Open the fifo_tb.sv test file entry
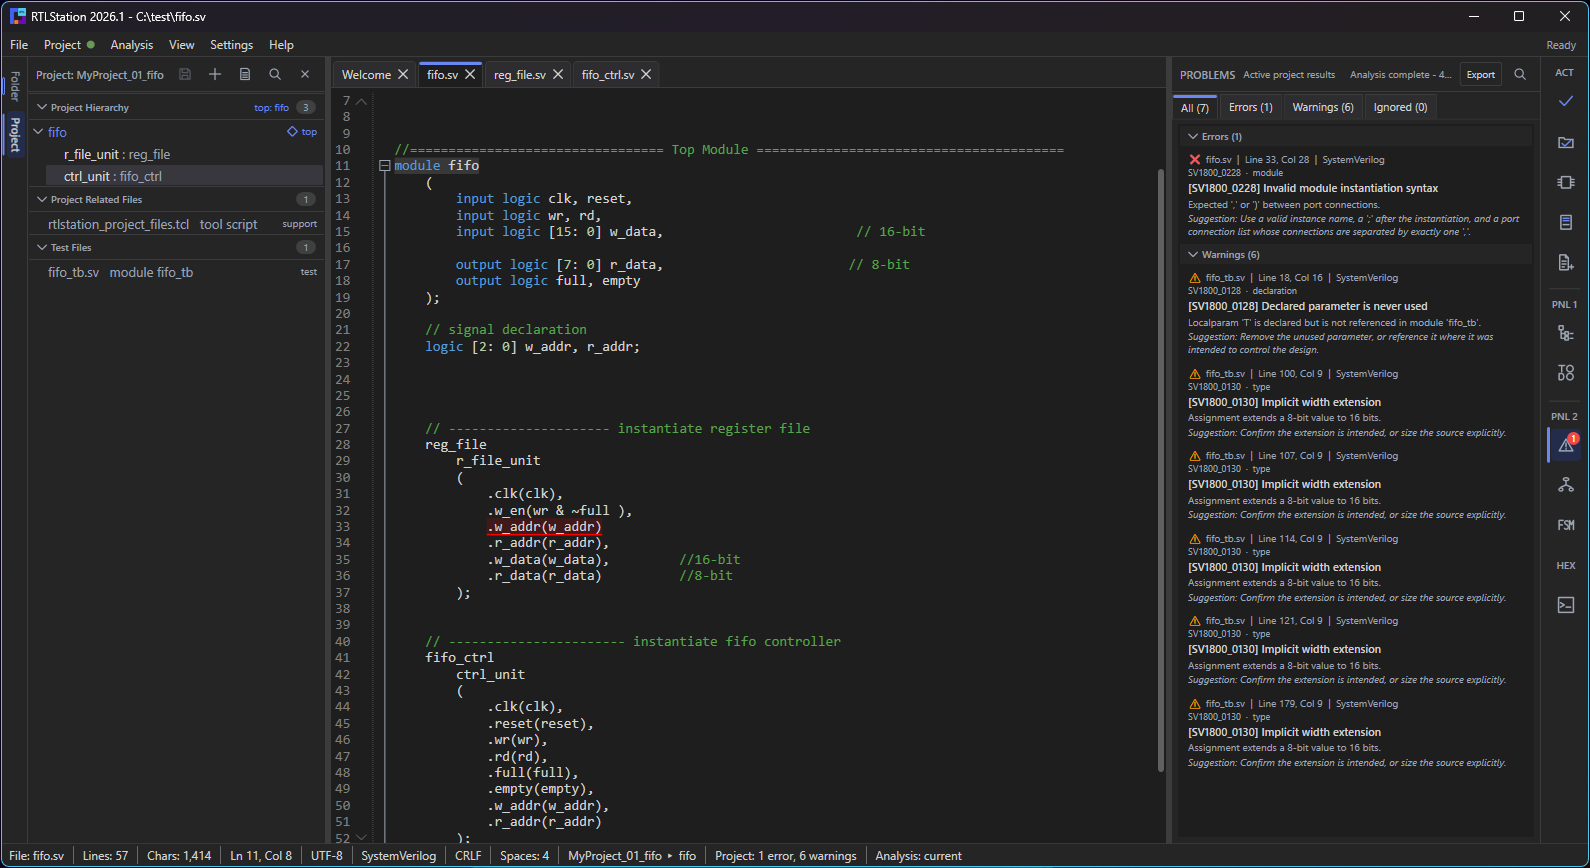Screen dimensions: 1590x868 point(175,272)
